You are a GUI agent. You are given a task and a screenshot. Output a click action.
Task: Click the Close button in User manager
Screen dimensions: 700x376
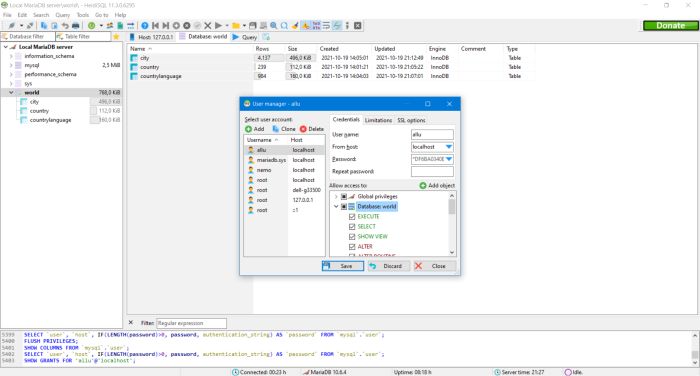point(434,266)
